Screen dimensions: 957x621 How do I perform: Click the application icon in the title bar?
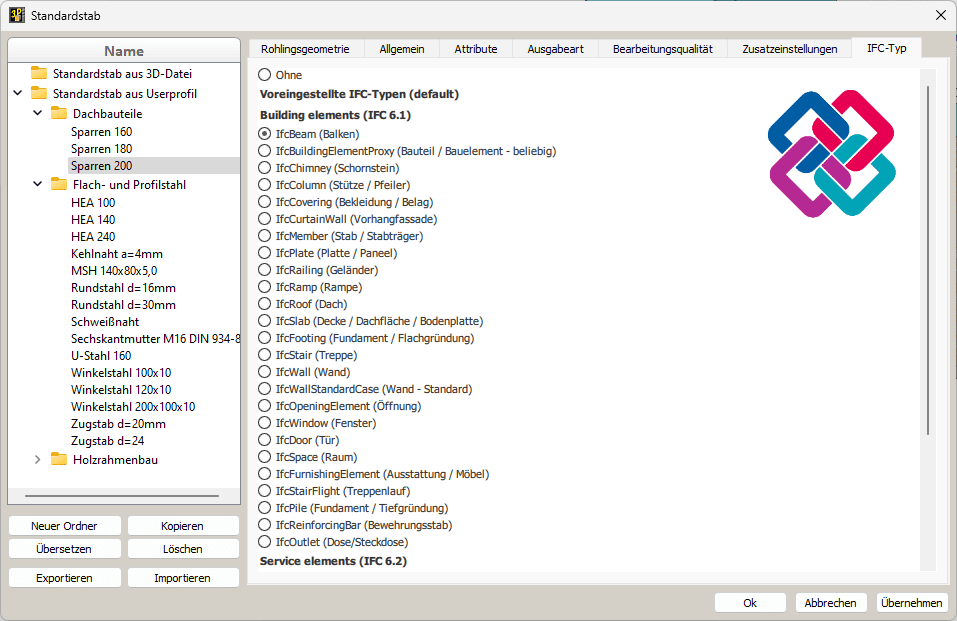click(x=15, y=15)
